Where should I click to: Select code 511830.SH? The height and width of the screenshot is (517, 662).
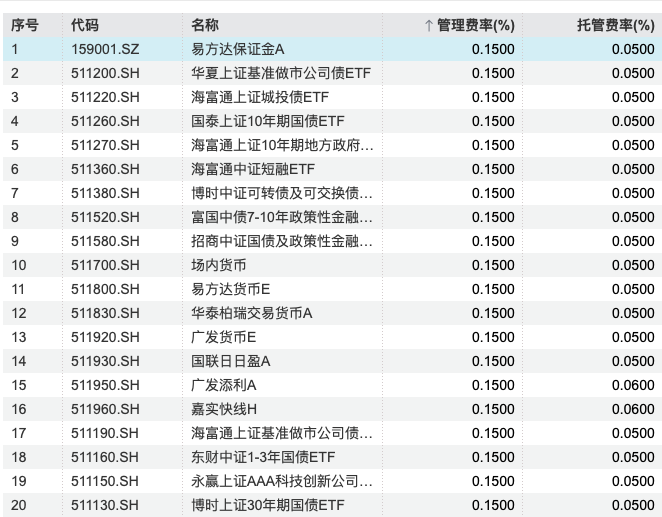105,314
